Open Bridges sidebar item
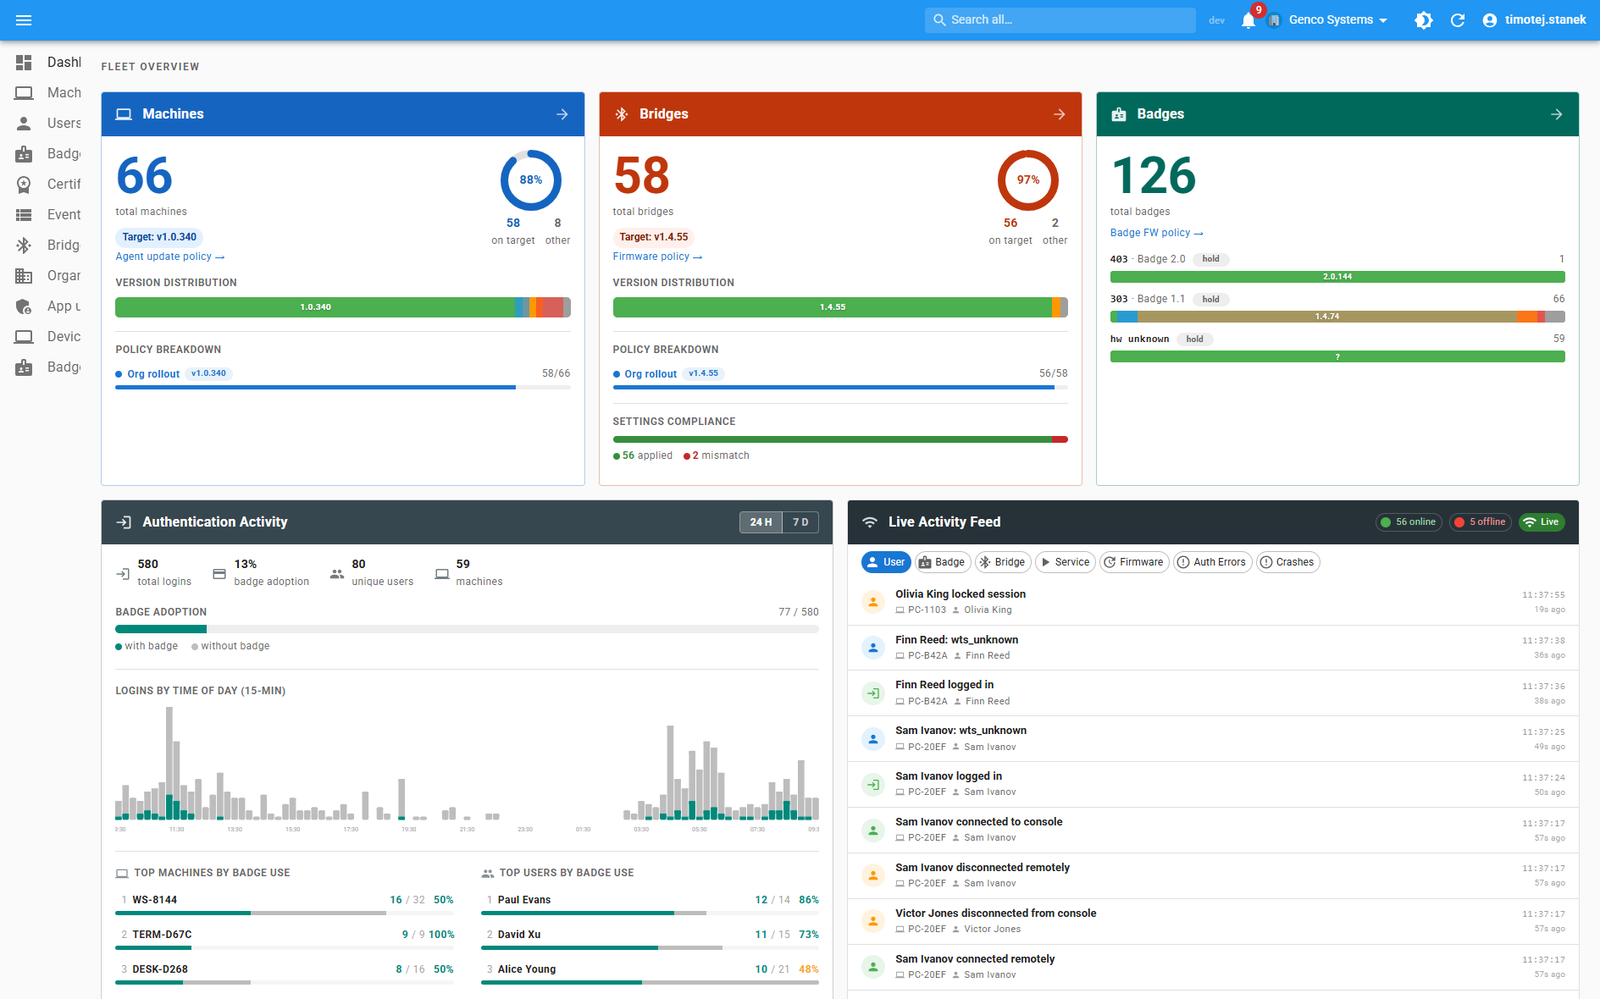The image size is (1600, 999). click(x=48, y=245)
